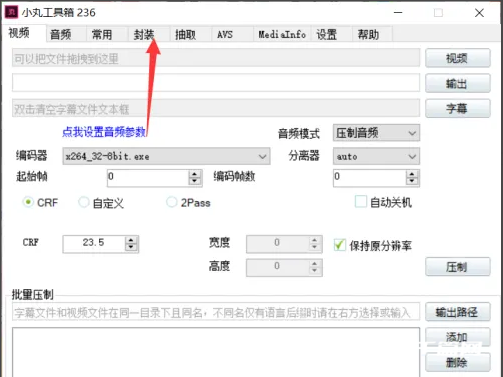503x377 pixels.
Task: Open the 音频模式 dropdown
Action: pyautogui.click(x=376, y=133)
